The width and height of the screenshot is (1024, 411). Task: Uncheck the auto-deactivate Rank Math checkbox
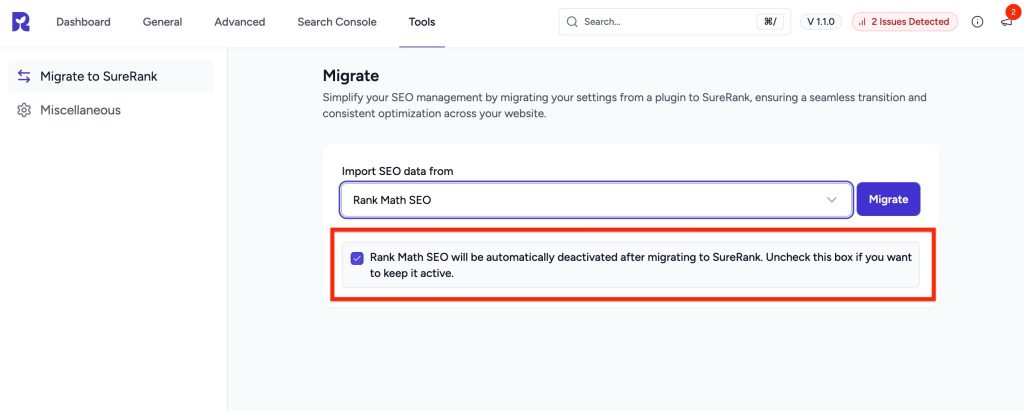click(x=357, y=258)
